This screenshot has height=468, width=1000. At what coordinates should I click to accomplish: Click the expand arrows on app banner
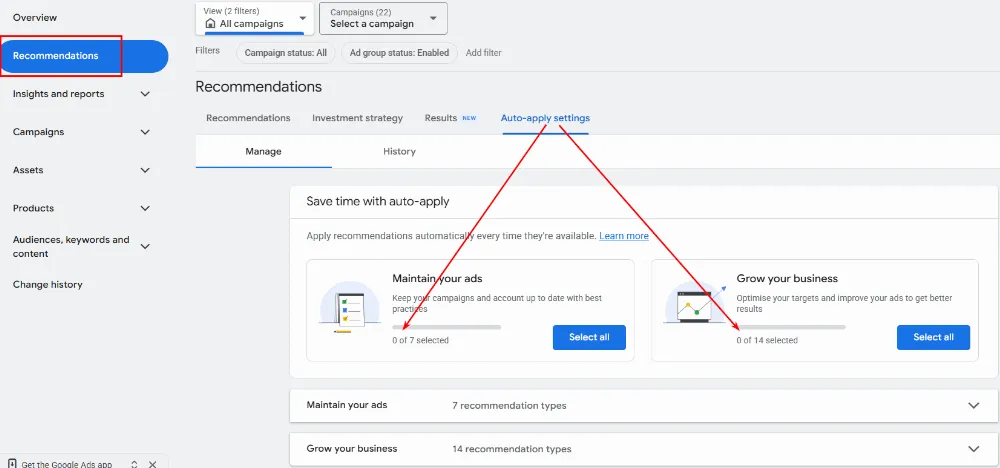pyautogui.click(x=134, y=464)
